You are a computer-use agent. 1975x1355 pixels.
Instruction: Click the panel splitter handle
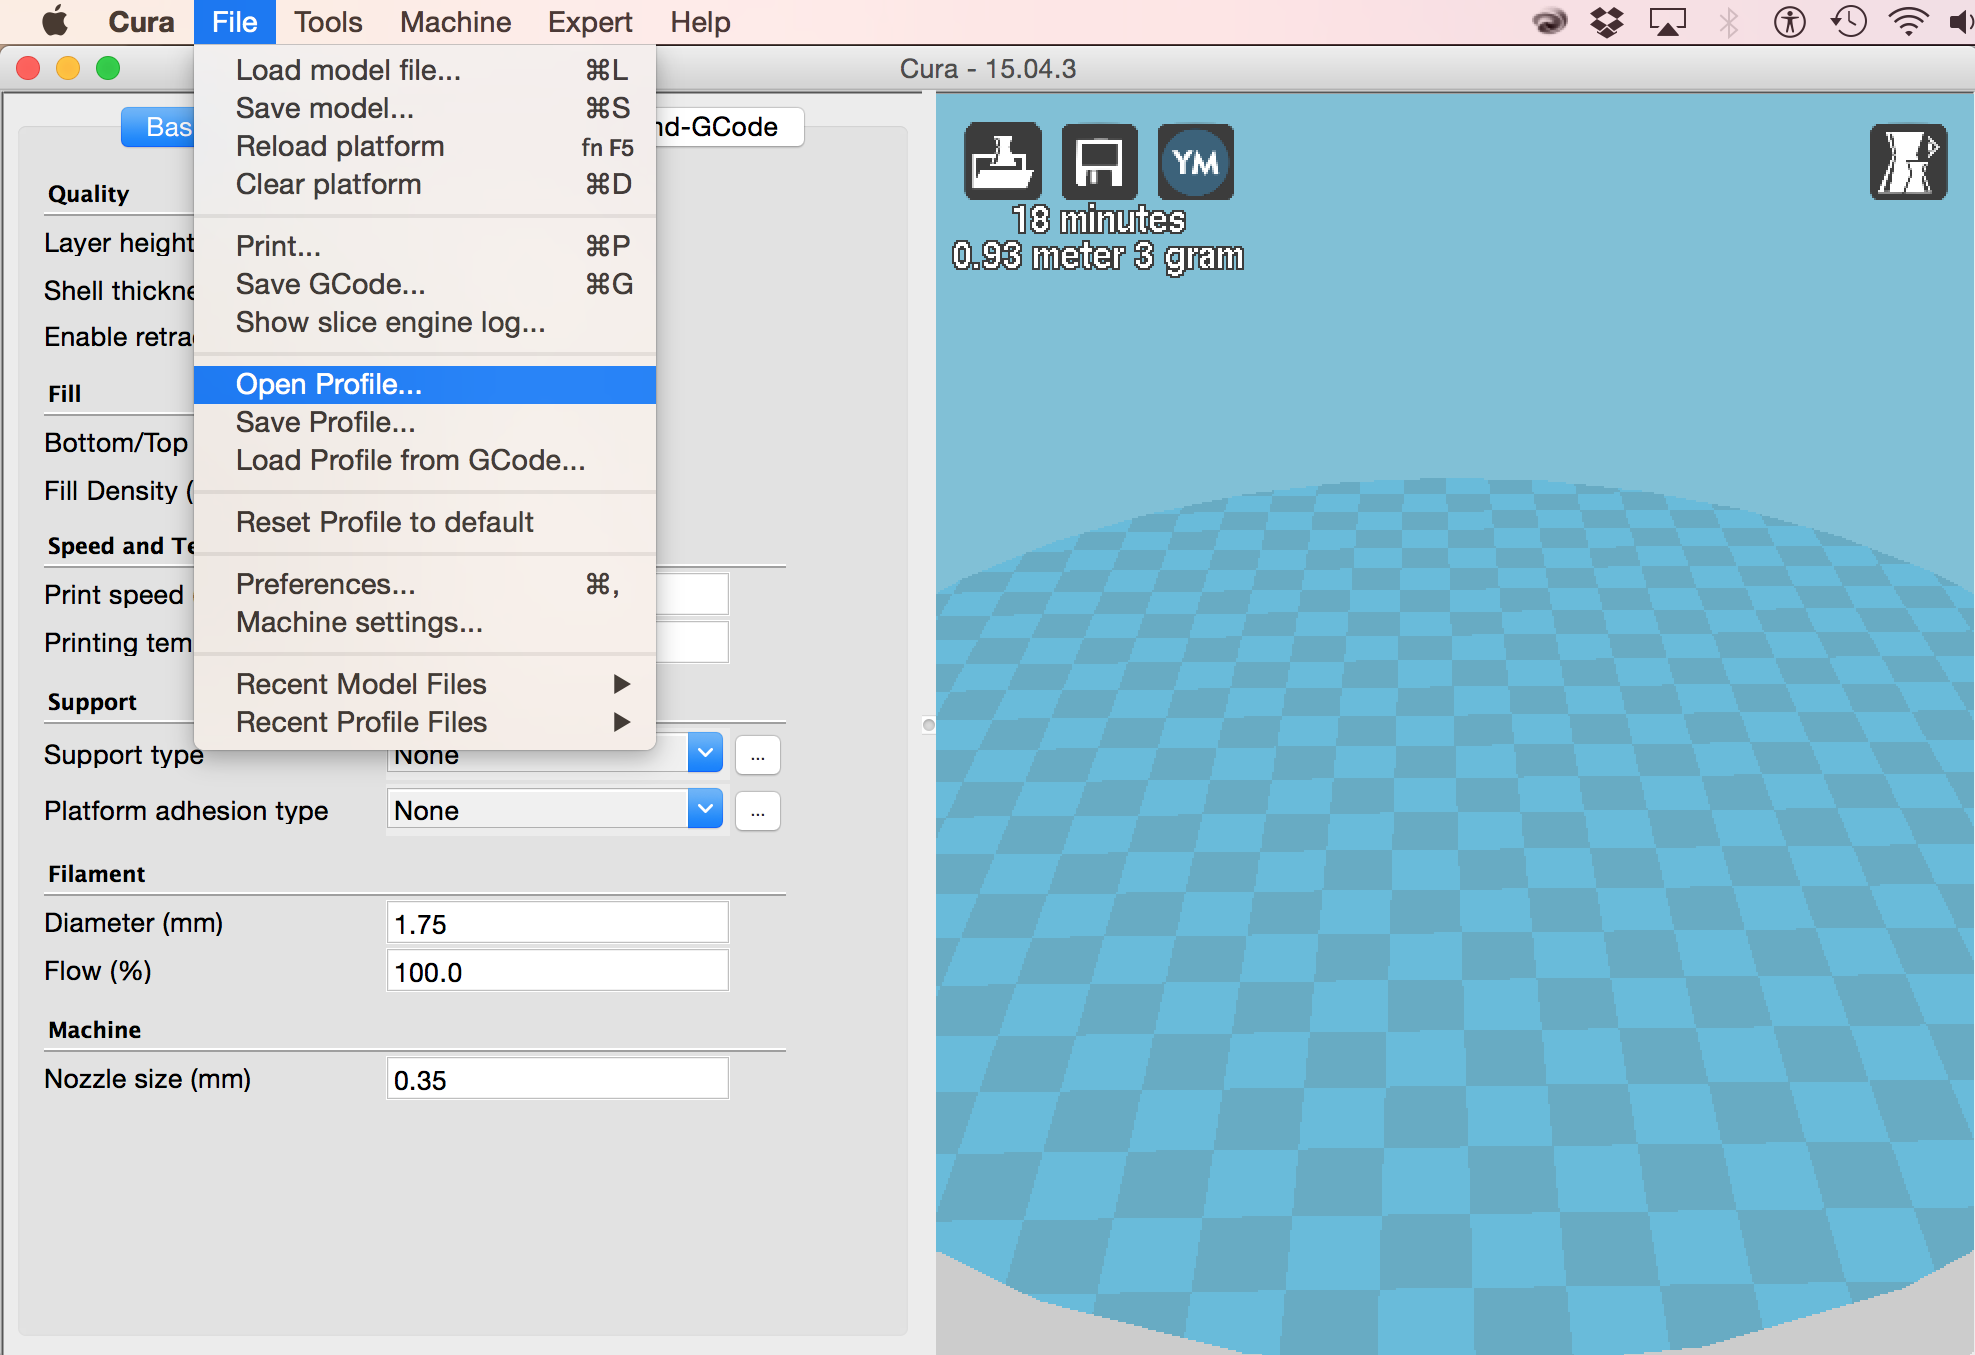[x=928, y=724]
